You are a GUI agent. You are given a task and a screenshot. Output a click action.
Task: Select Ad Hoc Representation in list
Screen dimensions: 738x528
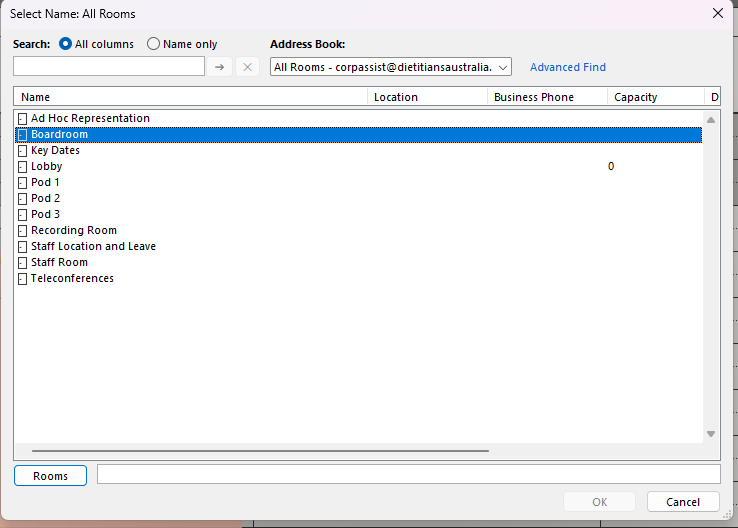click(90, 119)
